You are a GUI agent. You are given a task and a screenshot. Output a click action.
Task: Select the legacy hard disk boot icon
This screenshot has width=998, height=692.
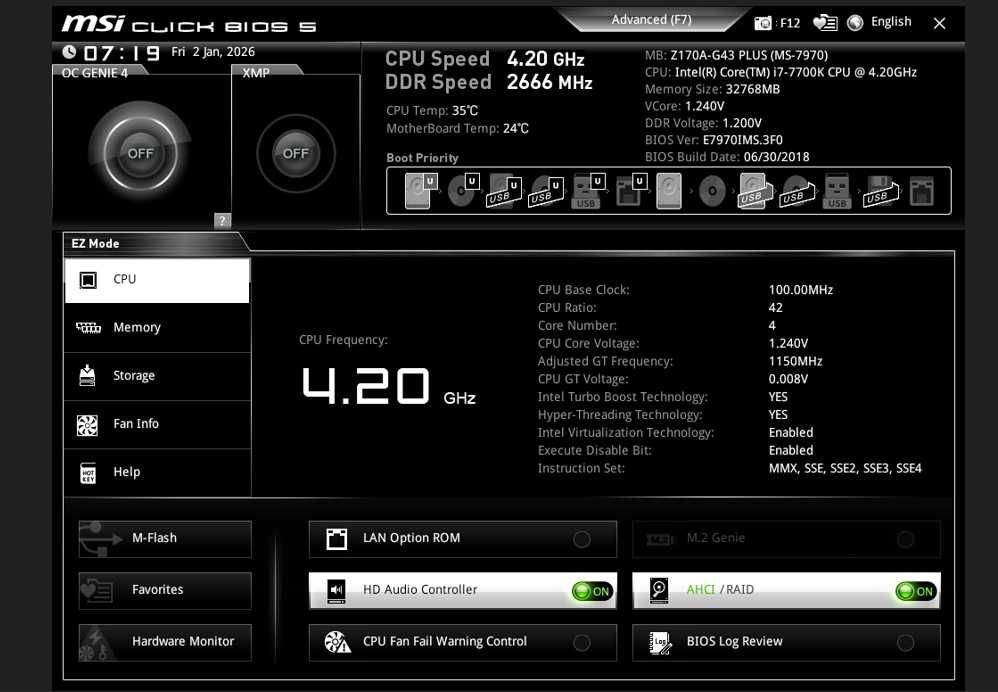[x=669, y=191]
